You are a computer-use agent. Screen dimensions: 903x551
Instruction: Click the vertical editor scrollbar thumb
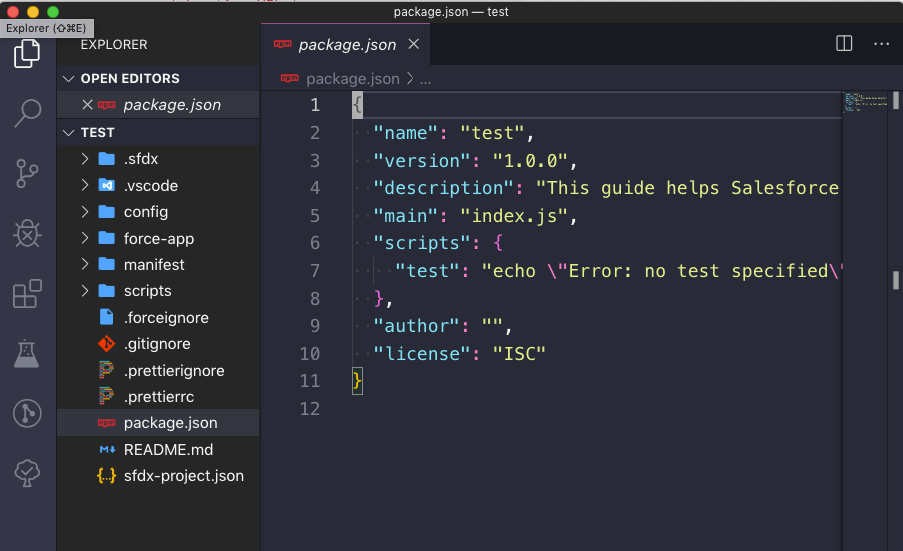click(x=896, y=100)
